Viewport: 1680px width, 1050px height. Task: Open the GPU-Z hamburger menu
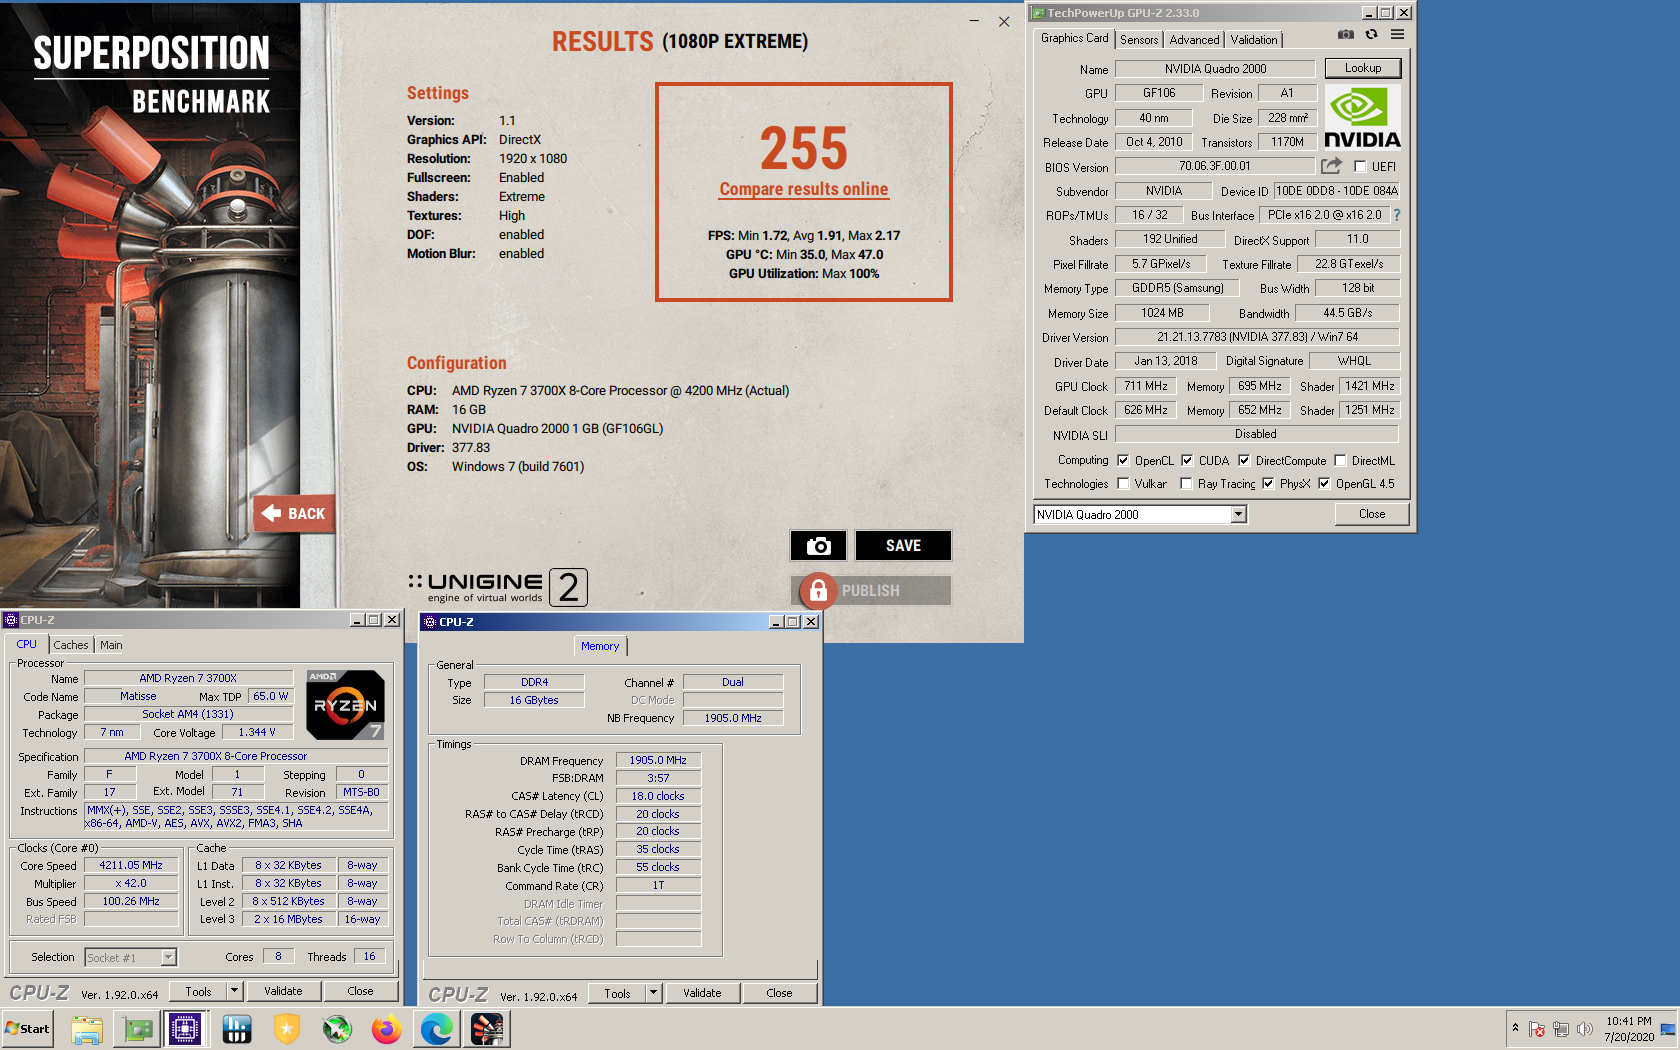1397,35
